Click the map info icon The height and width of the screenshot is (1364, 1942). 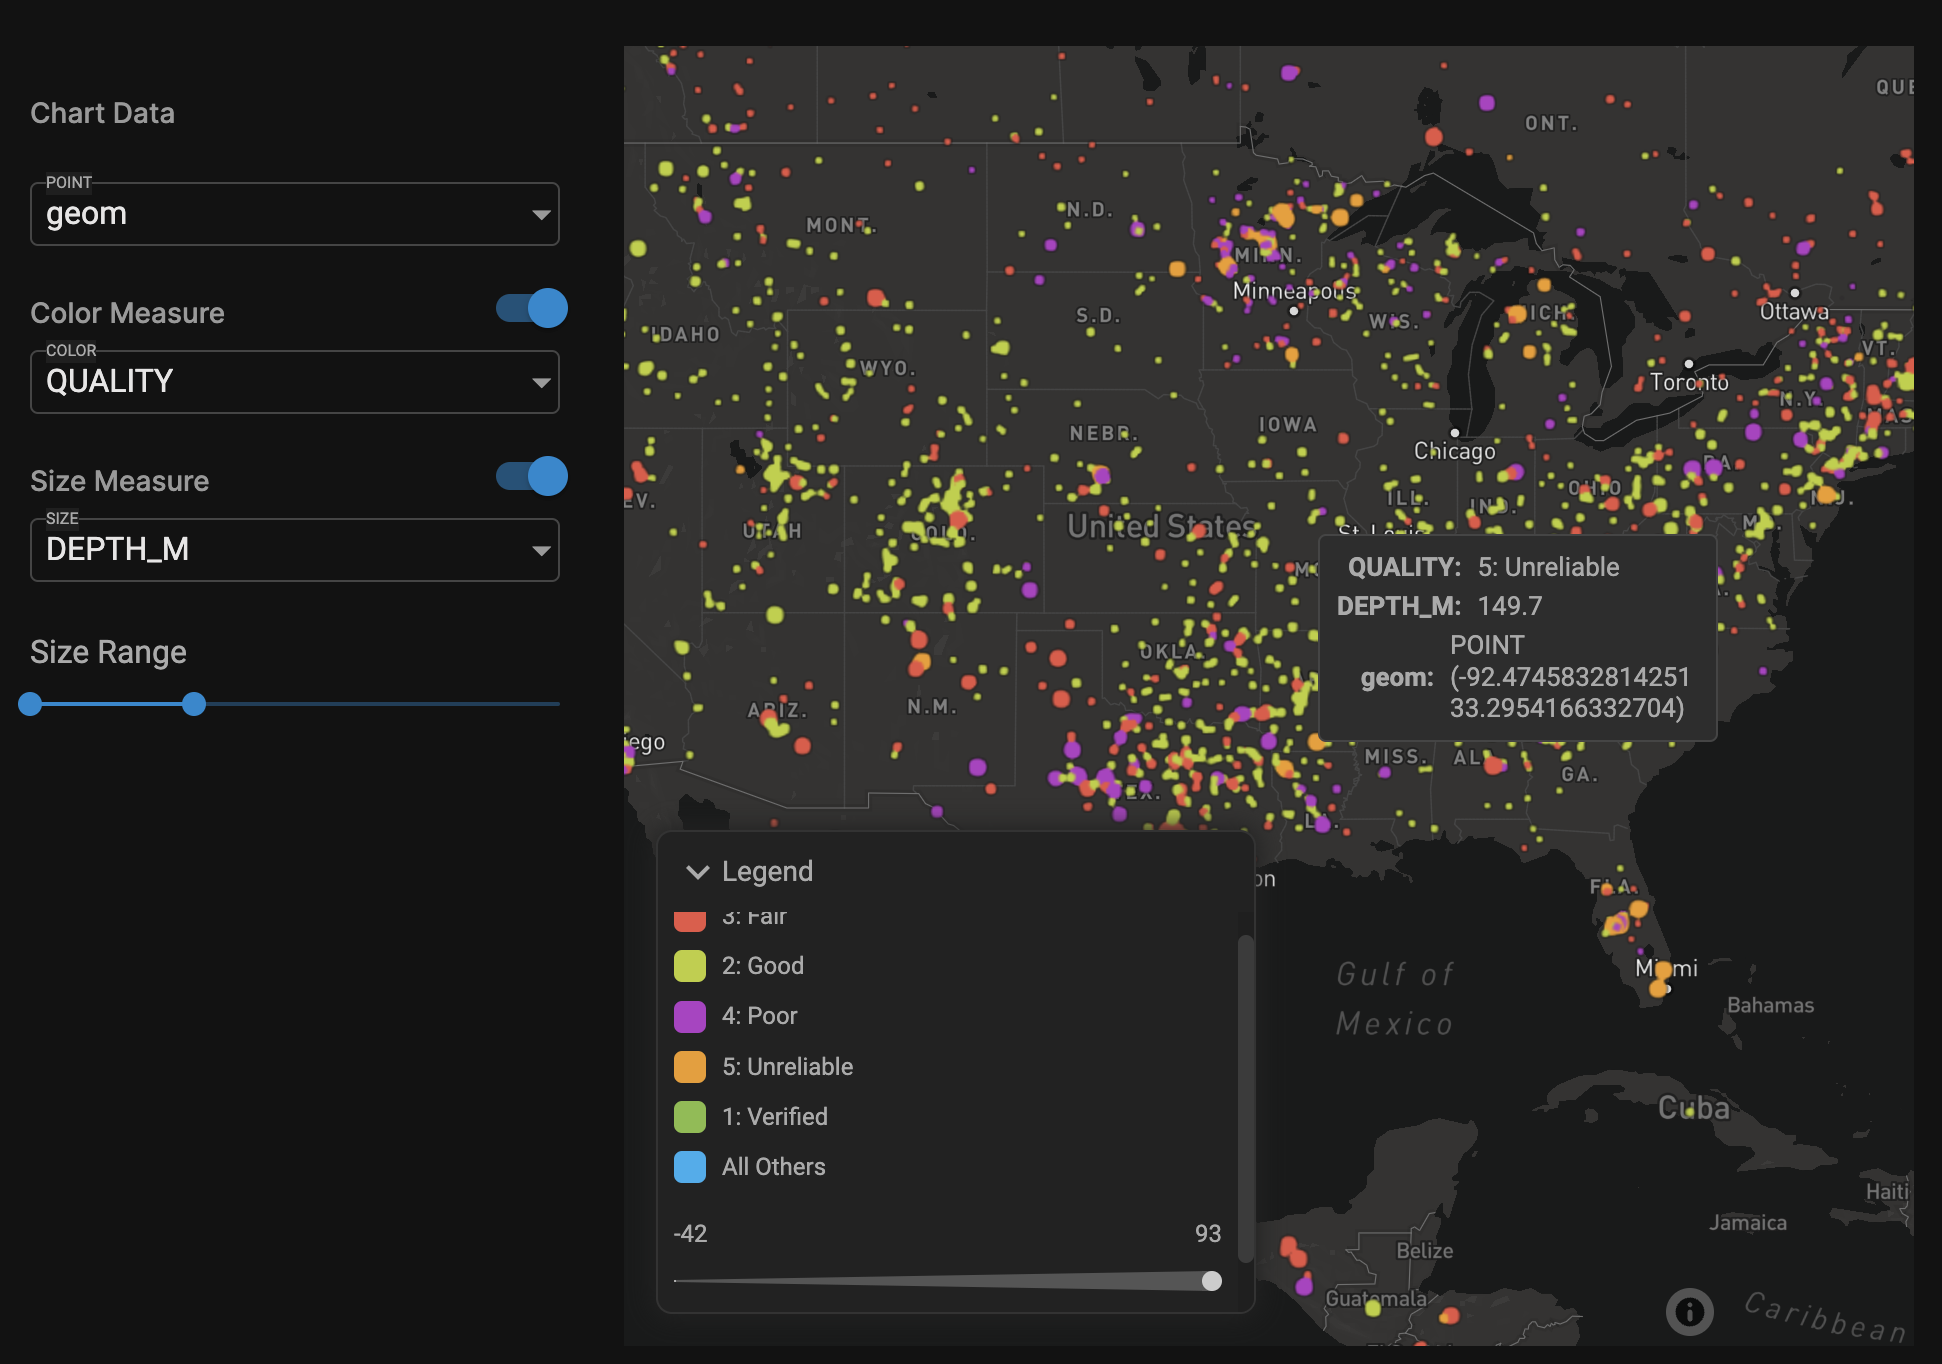[1689, 1311]
